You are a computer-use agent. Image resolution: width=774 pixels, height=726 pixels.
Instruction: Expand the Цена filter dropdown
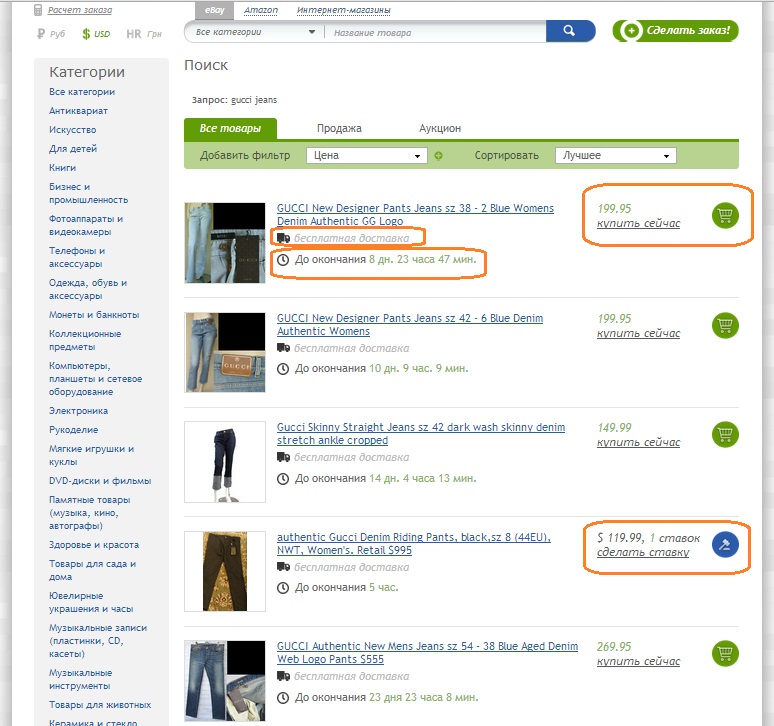click(x=367, y=156)
